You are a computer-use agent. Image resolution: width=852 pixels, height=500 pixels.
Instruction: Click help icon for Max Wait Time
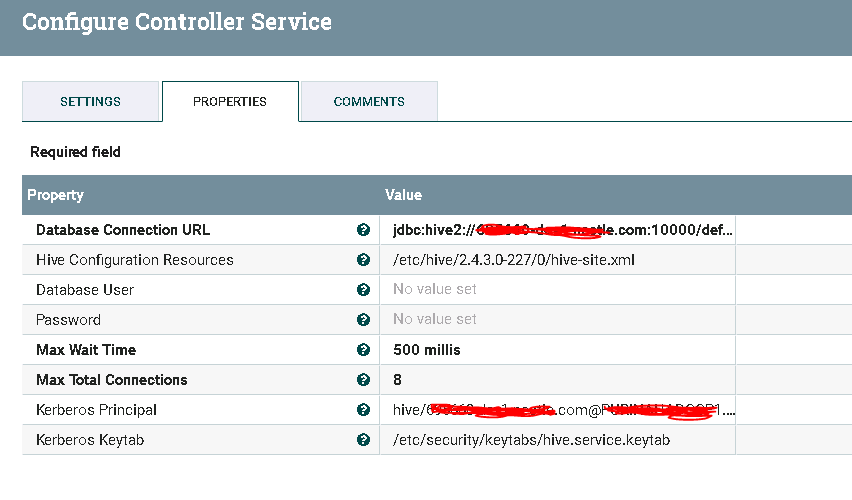click(363, 350)
